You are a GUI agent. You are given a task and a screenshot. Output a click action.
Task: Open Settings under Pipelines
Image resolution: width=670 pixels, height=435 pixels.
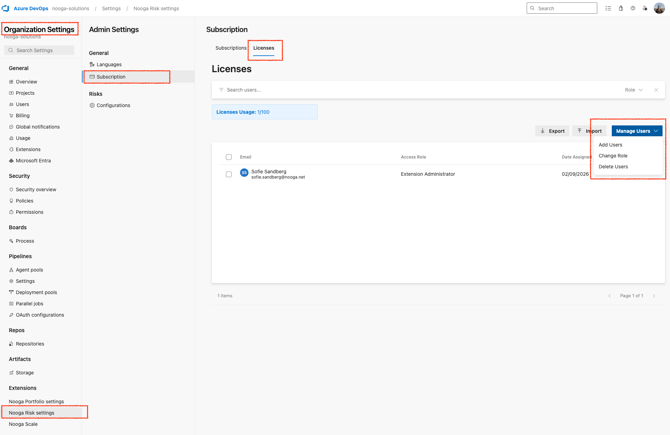pos(25,281)
